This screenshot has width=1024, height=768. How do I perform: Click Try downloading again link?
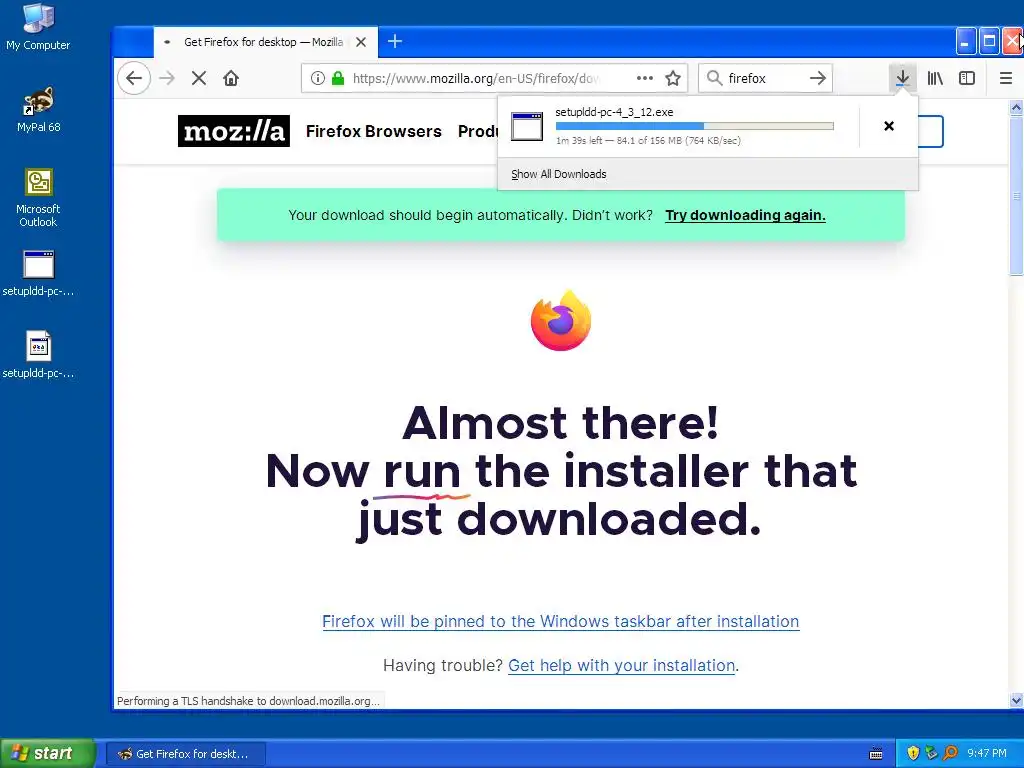point(745,215)
